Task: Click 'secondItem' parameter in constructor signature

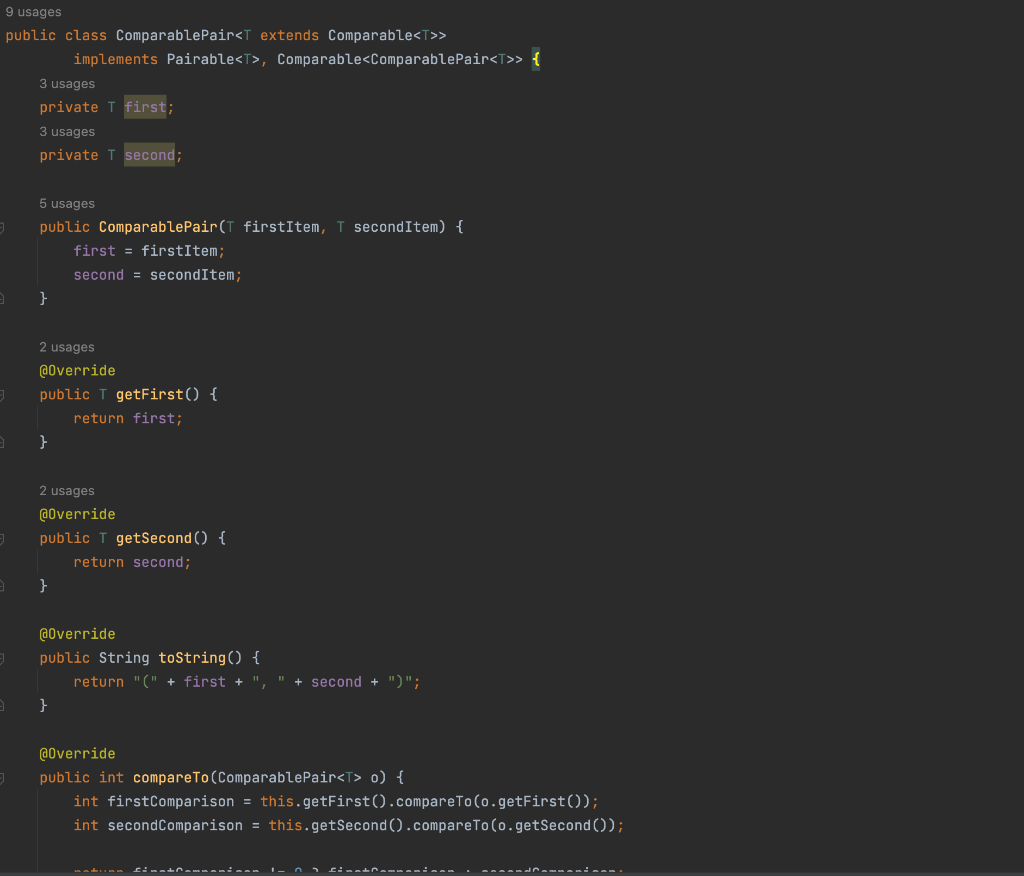Action: click(x=396, y=227)
